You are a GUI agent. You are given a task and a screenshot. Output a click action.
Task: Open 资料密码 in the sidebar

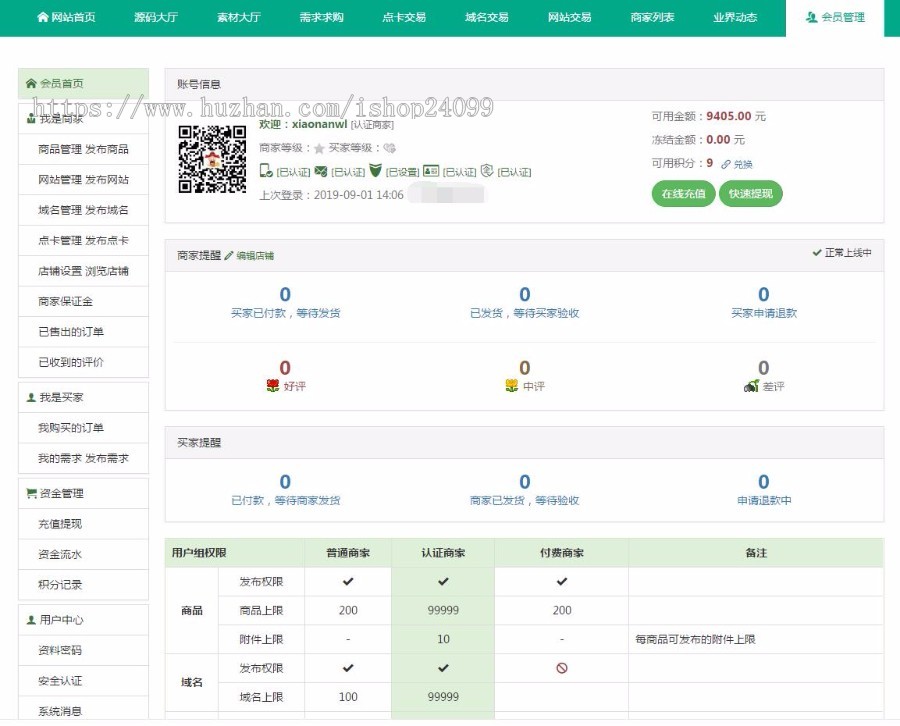point(60,650)
